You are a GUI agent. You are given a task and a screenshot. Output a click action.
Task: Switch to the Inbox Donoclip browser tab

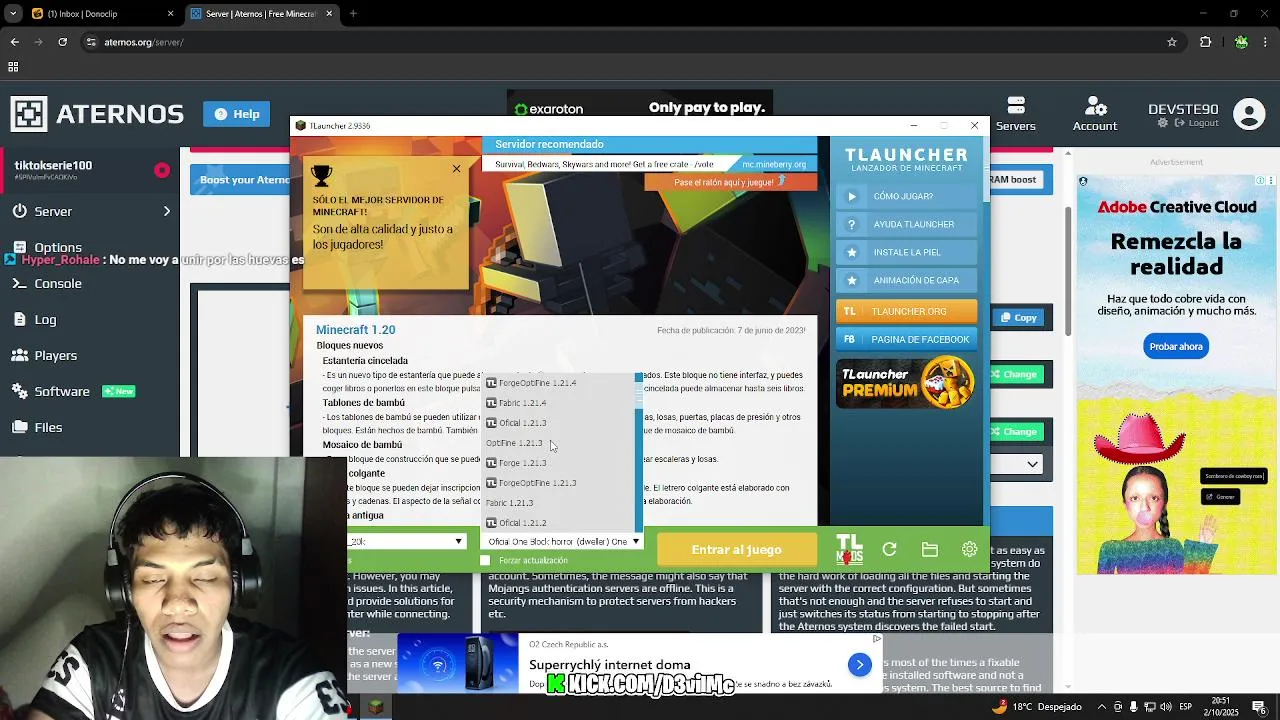click(102, 14)
